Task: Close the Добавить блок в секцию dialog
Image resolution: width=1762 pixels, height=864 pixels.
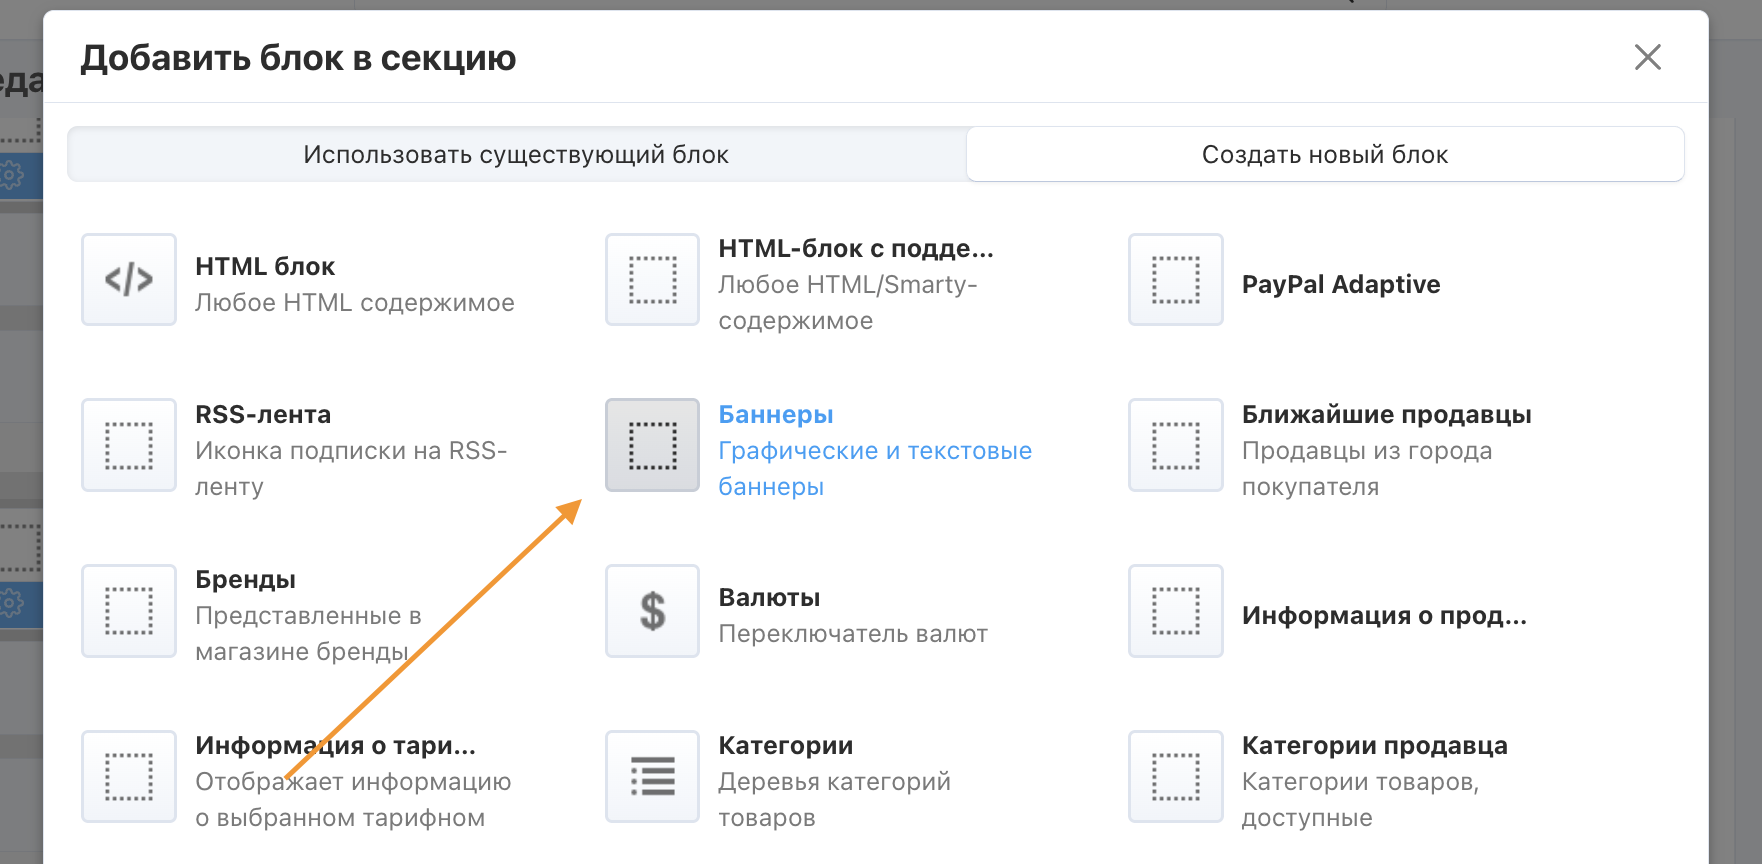Action: [x=1647, y=58]
